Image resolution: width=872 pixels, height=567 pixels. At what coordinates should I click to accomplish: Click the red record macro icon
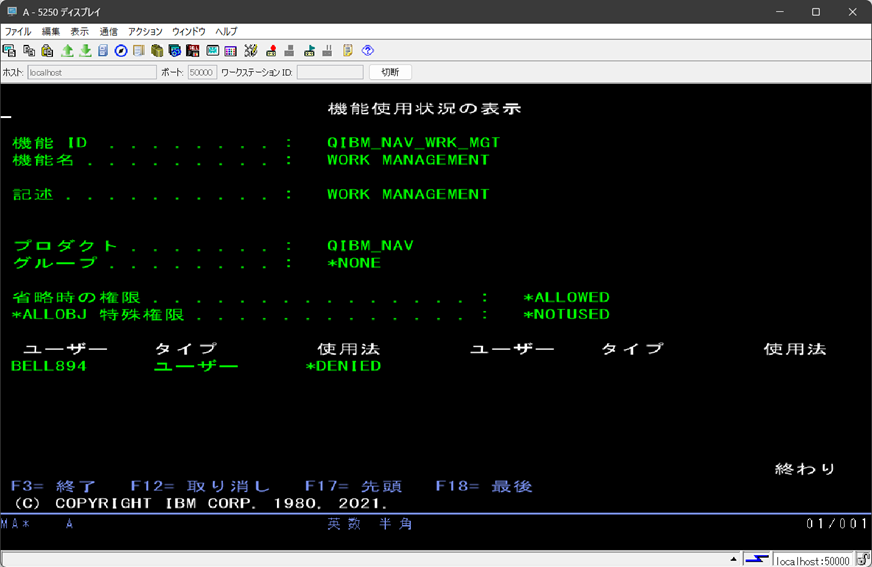[271, 50]
